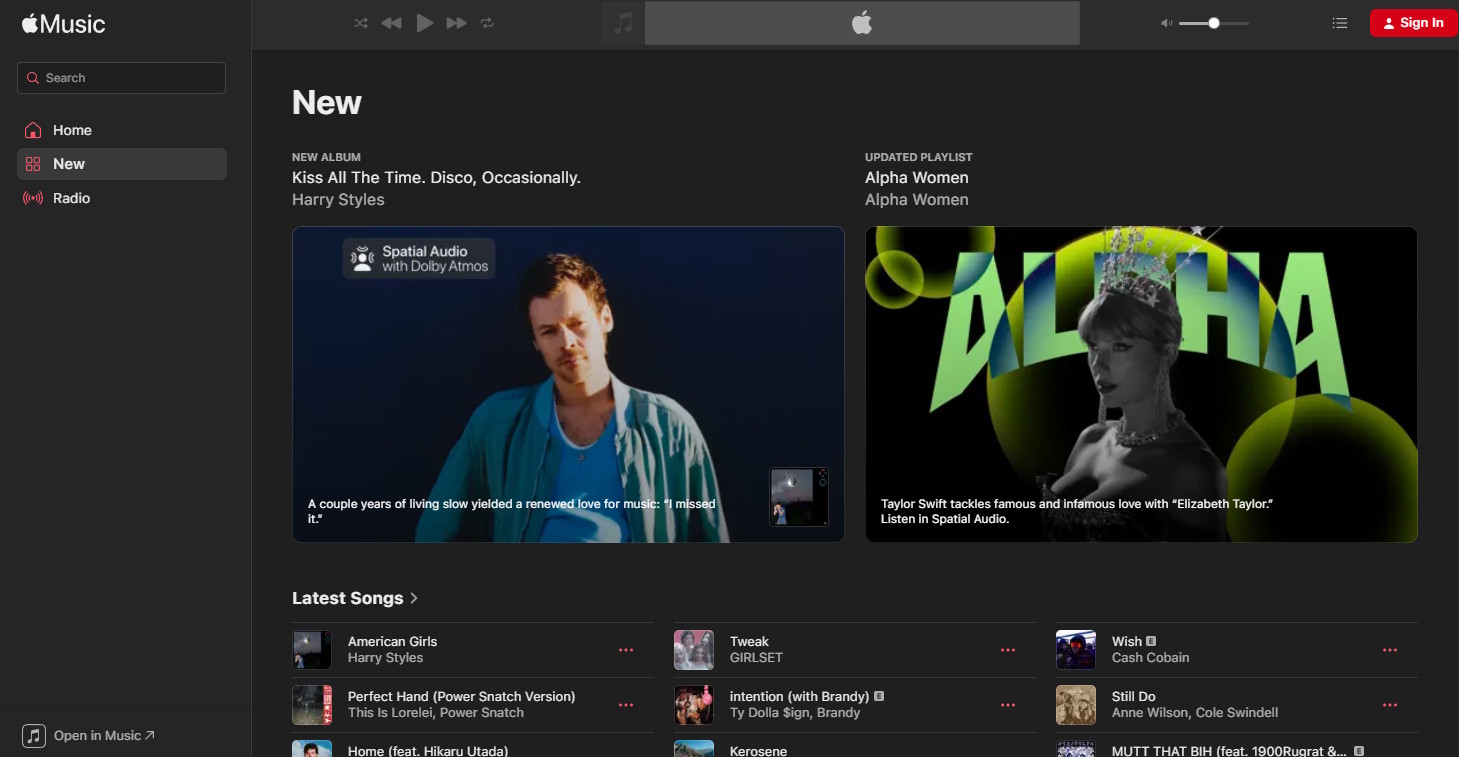
Task: Click song title Still Do
Action: click(1134, 697)
